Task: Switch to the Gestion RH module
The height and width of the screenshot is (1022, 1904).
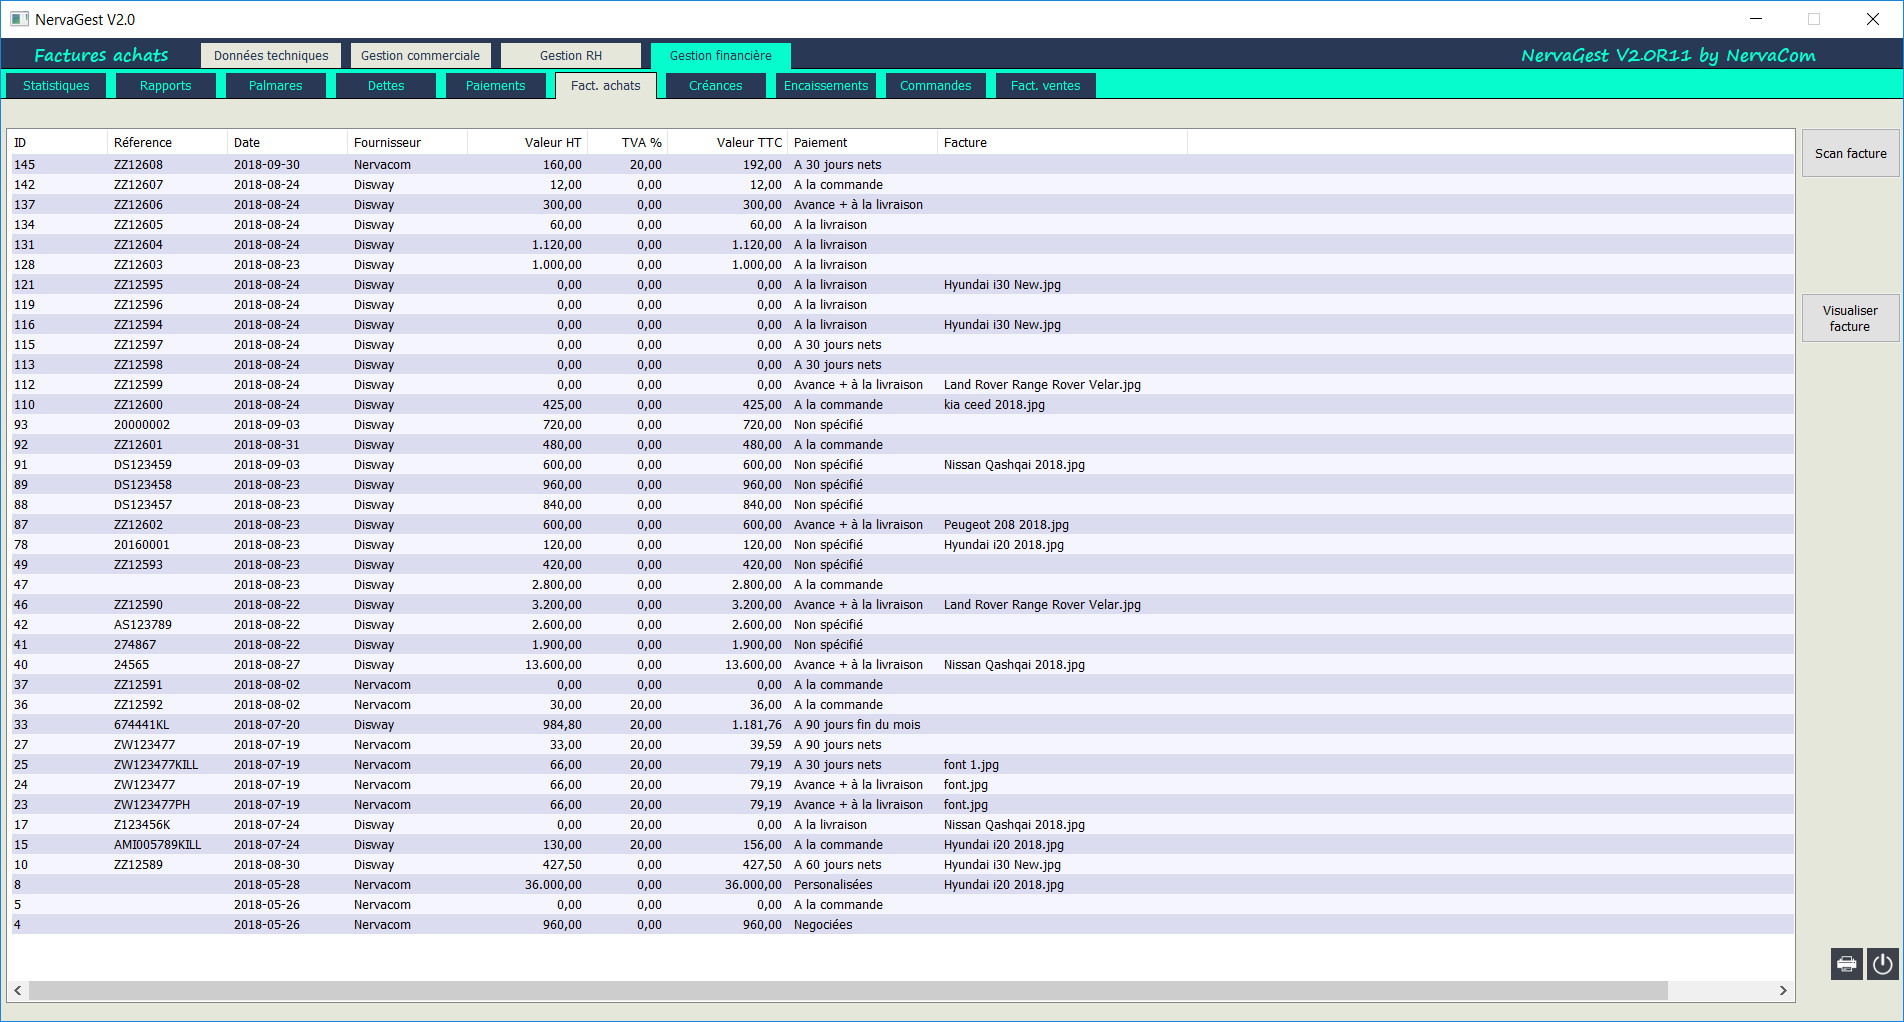Action: click(570, 56)
